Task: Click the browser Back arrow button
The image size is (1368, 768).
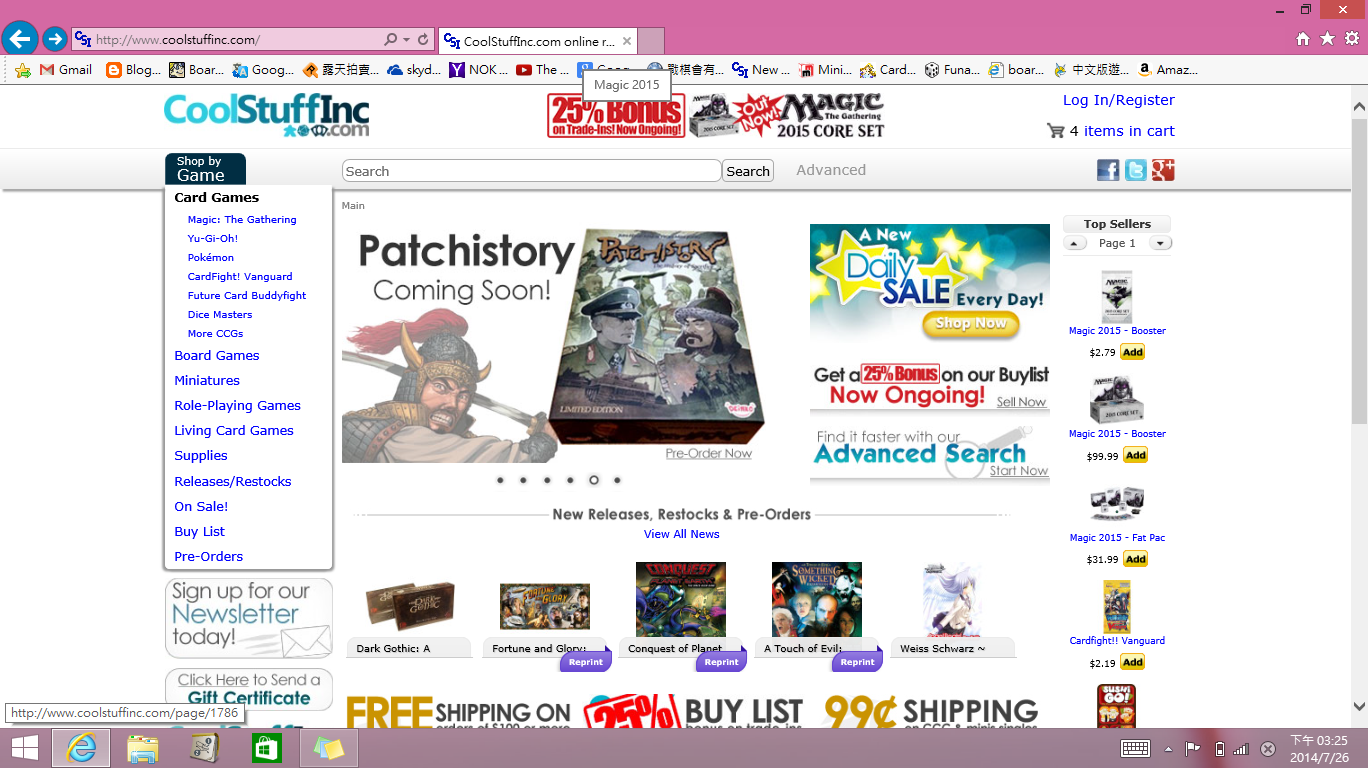Action: (20, 39)
